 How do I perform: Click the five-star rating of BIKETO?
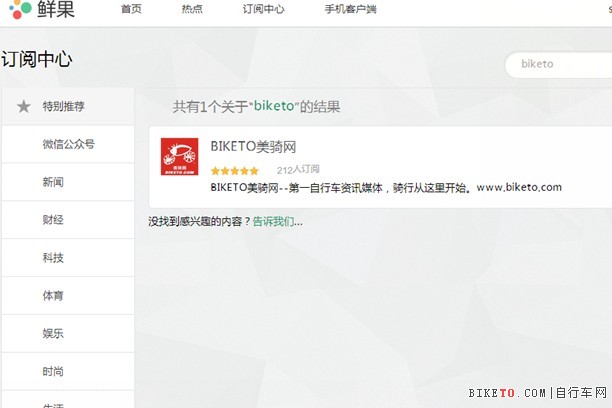pyautogui.click(x=235, y=170)
